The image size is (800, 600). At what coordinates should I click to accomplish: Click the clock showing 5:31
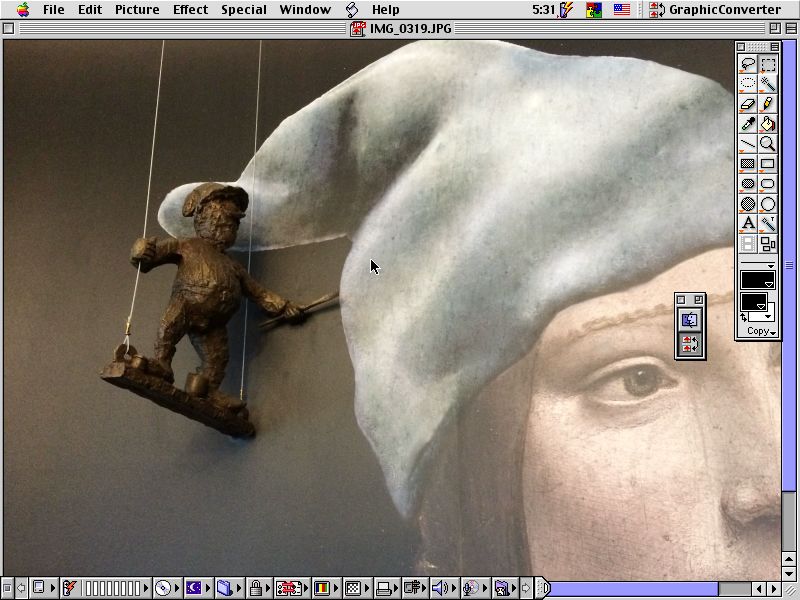tap(543, 9)
